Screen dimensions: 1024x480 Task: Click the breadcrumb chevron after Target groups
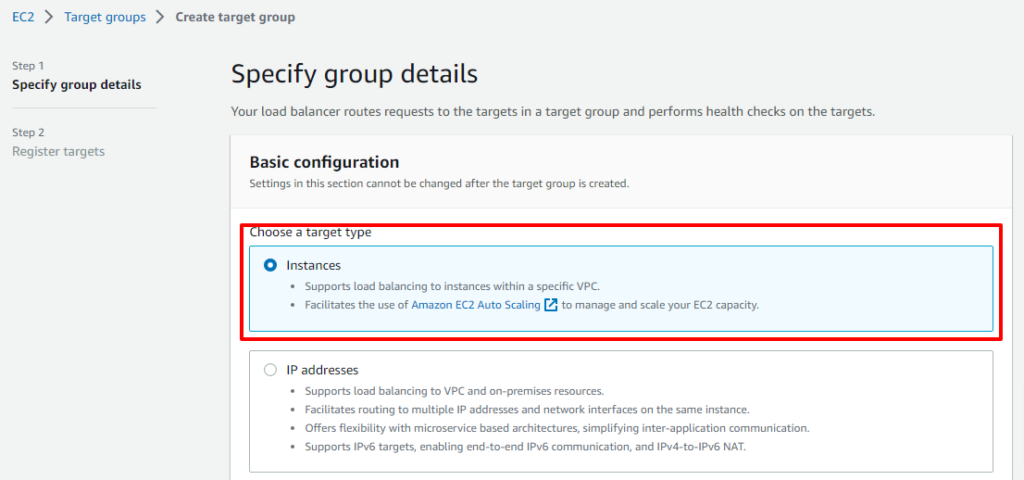(161, 17)
